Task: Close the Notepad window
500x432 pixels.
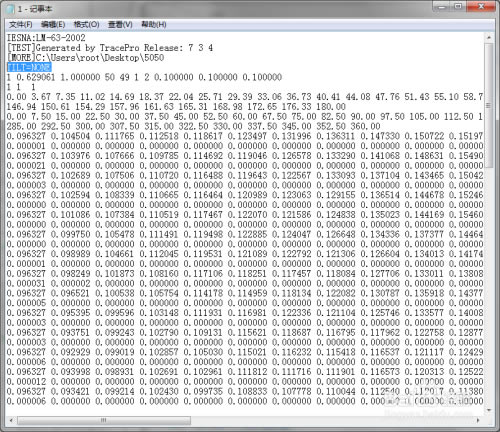Action: pyautogui.click(x=481, y=7)
